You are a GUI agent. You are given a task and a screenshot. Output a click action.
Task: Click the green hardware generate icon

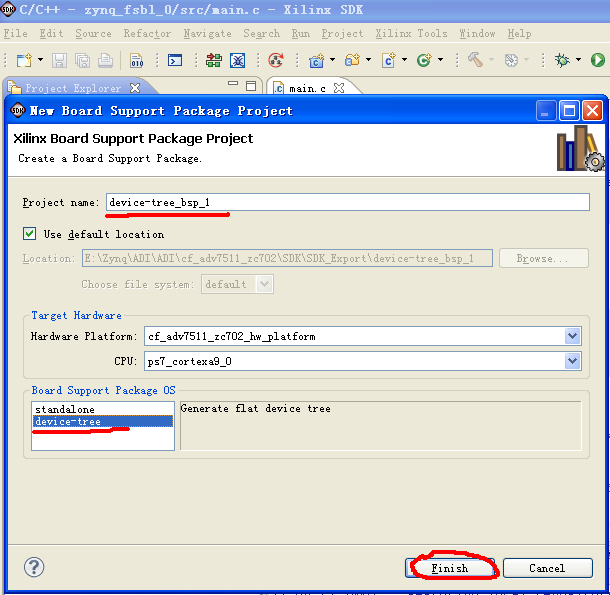pos(214,60)
